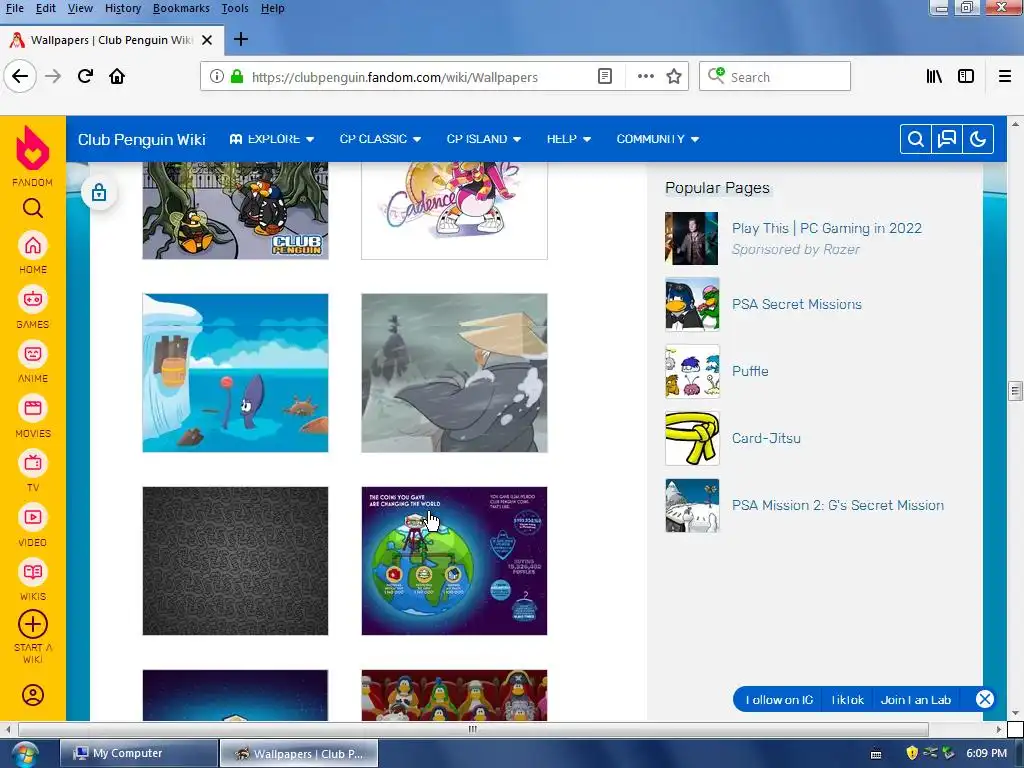Open the browser Library icon
Viewport: 1024px width, 768px height.
935,76
